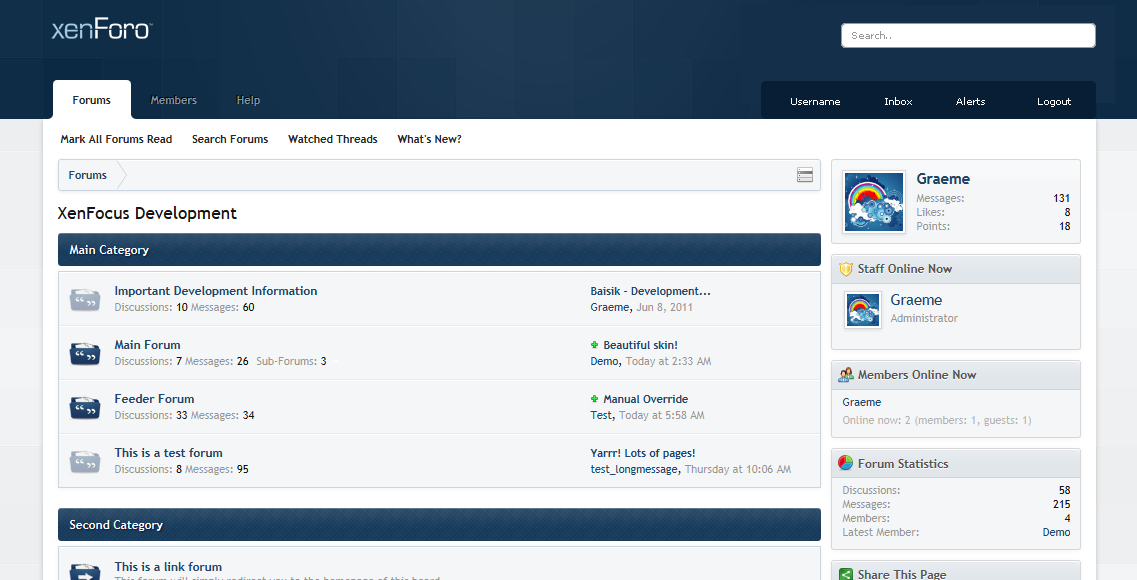
Task: Click the Important Development Information forum icon
Action: (x=85, y=299)
